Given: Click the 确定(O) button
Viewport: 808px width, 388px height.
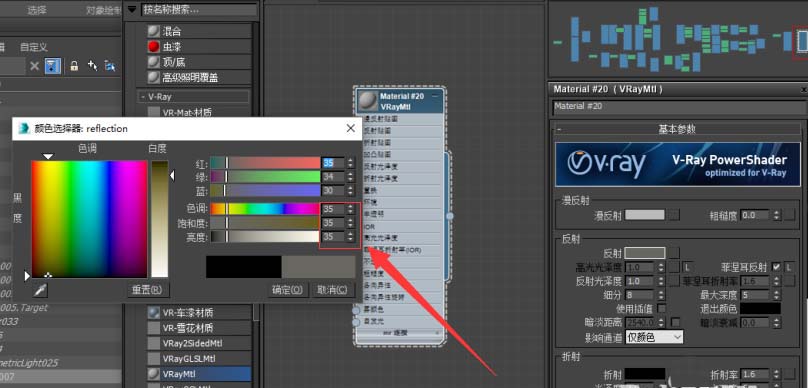Looking at the screenshot, I should 288,290.
